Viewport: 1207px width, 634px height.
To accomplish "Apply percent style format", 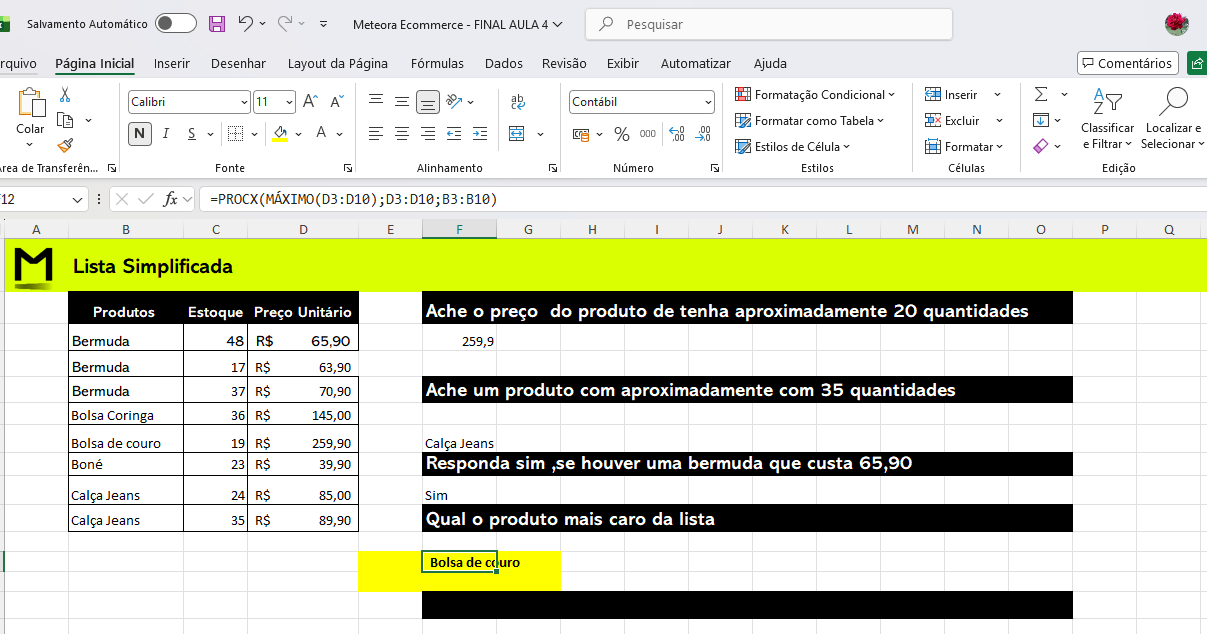I will tap(622, 134).
